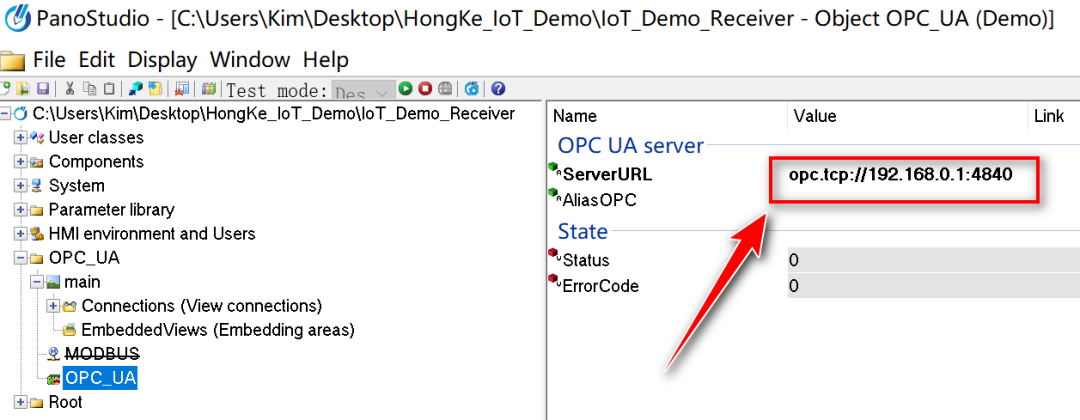This screenshot has width=1080, height=420.
Task: Click the Link column header
Action: (x=1049, y=116)
